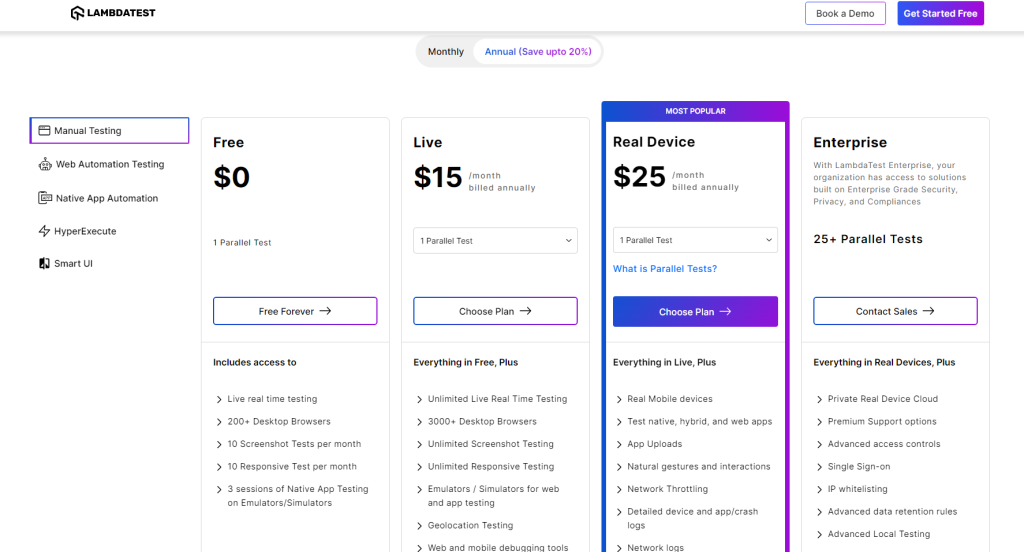This screenshot has width=1024, height=552.
Task: Click chevron beside Unlimited Live Real Time Testing
Action: click(x=419, y=399)
